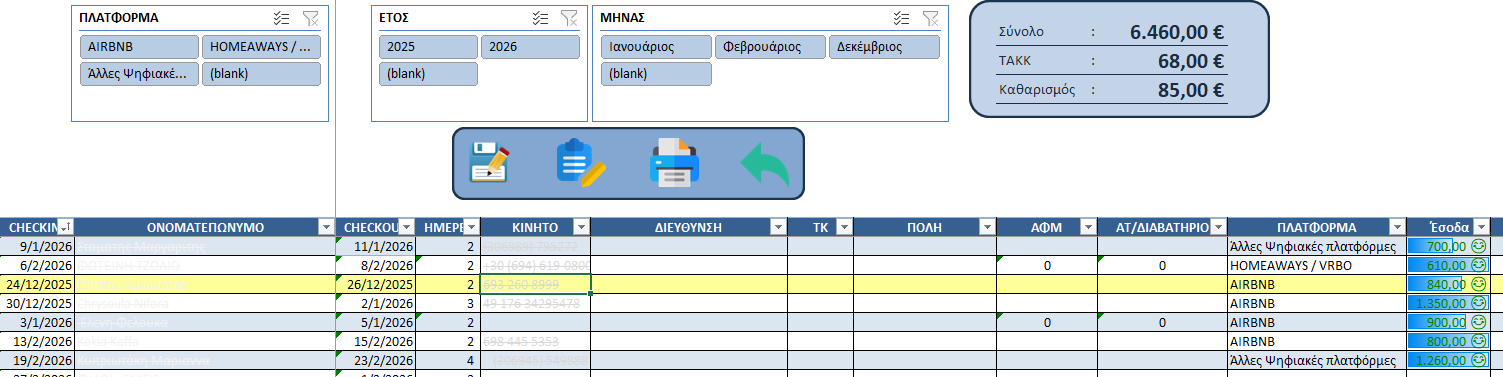Click the green back arrow icon
This screenshot has width=1503, height=377.
(765, 164)
